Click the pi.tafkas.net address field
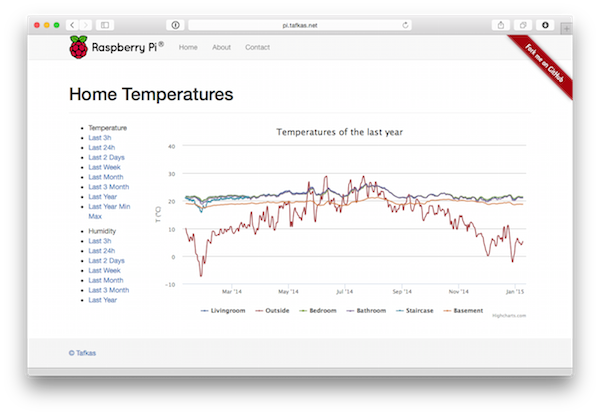600x415 pixels. [300, 25]
